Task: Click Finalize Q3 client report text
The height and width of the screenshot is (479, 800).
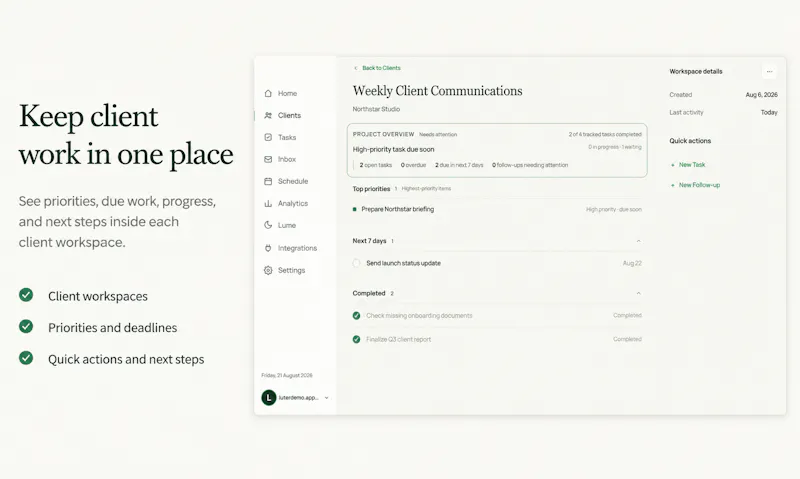Action: click(398, 339)
